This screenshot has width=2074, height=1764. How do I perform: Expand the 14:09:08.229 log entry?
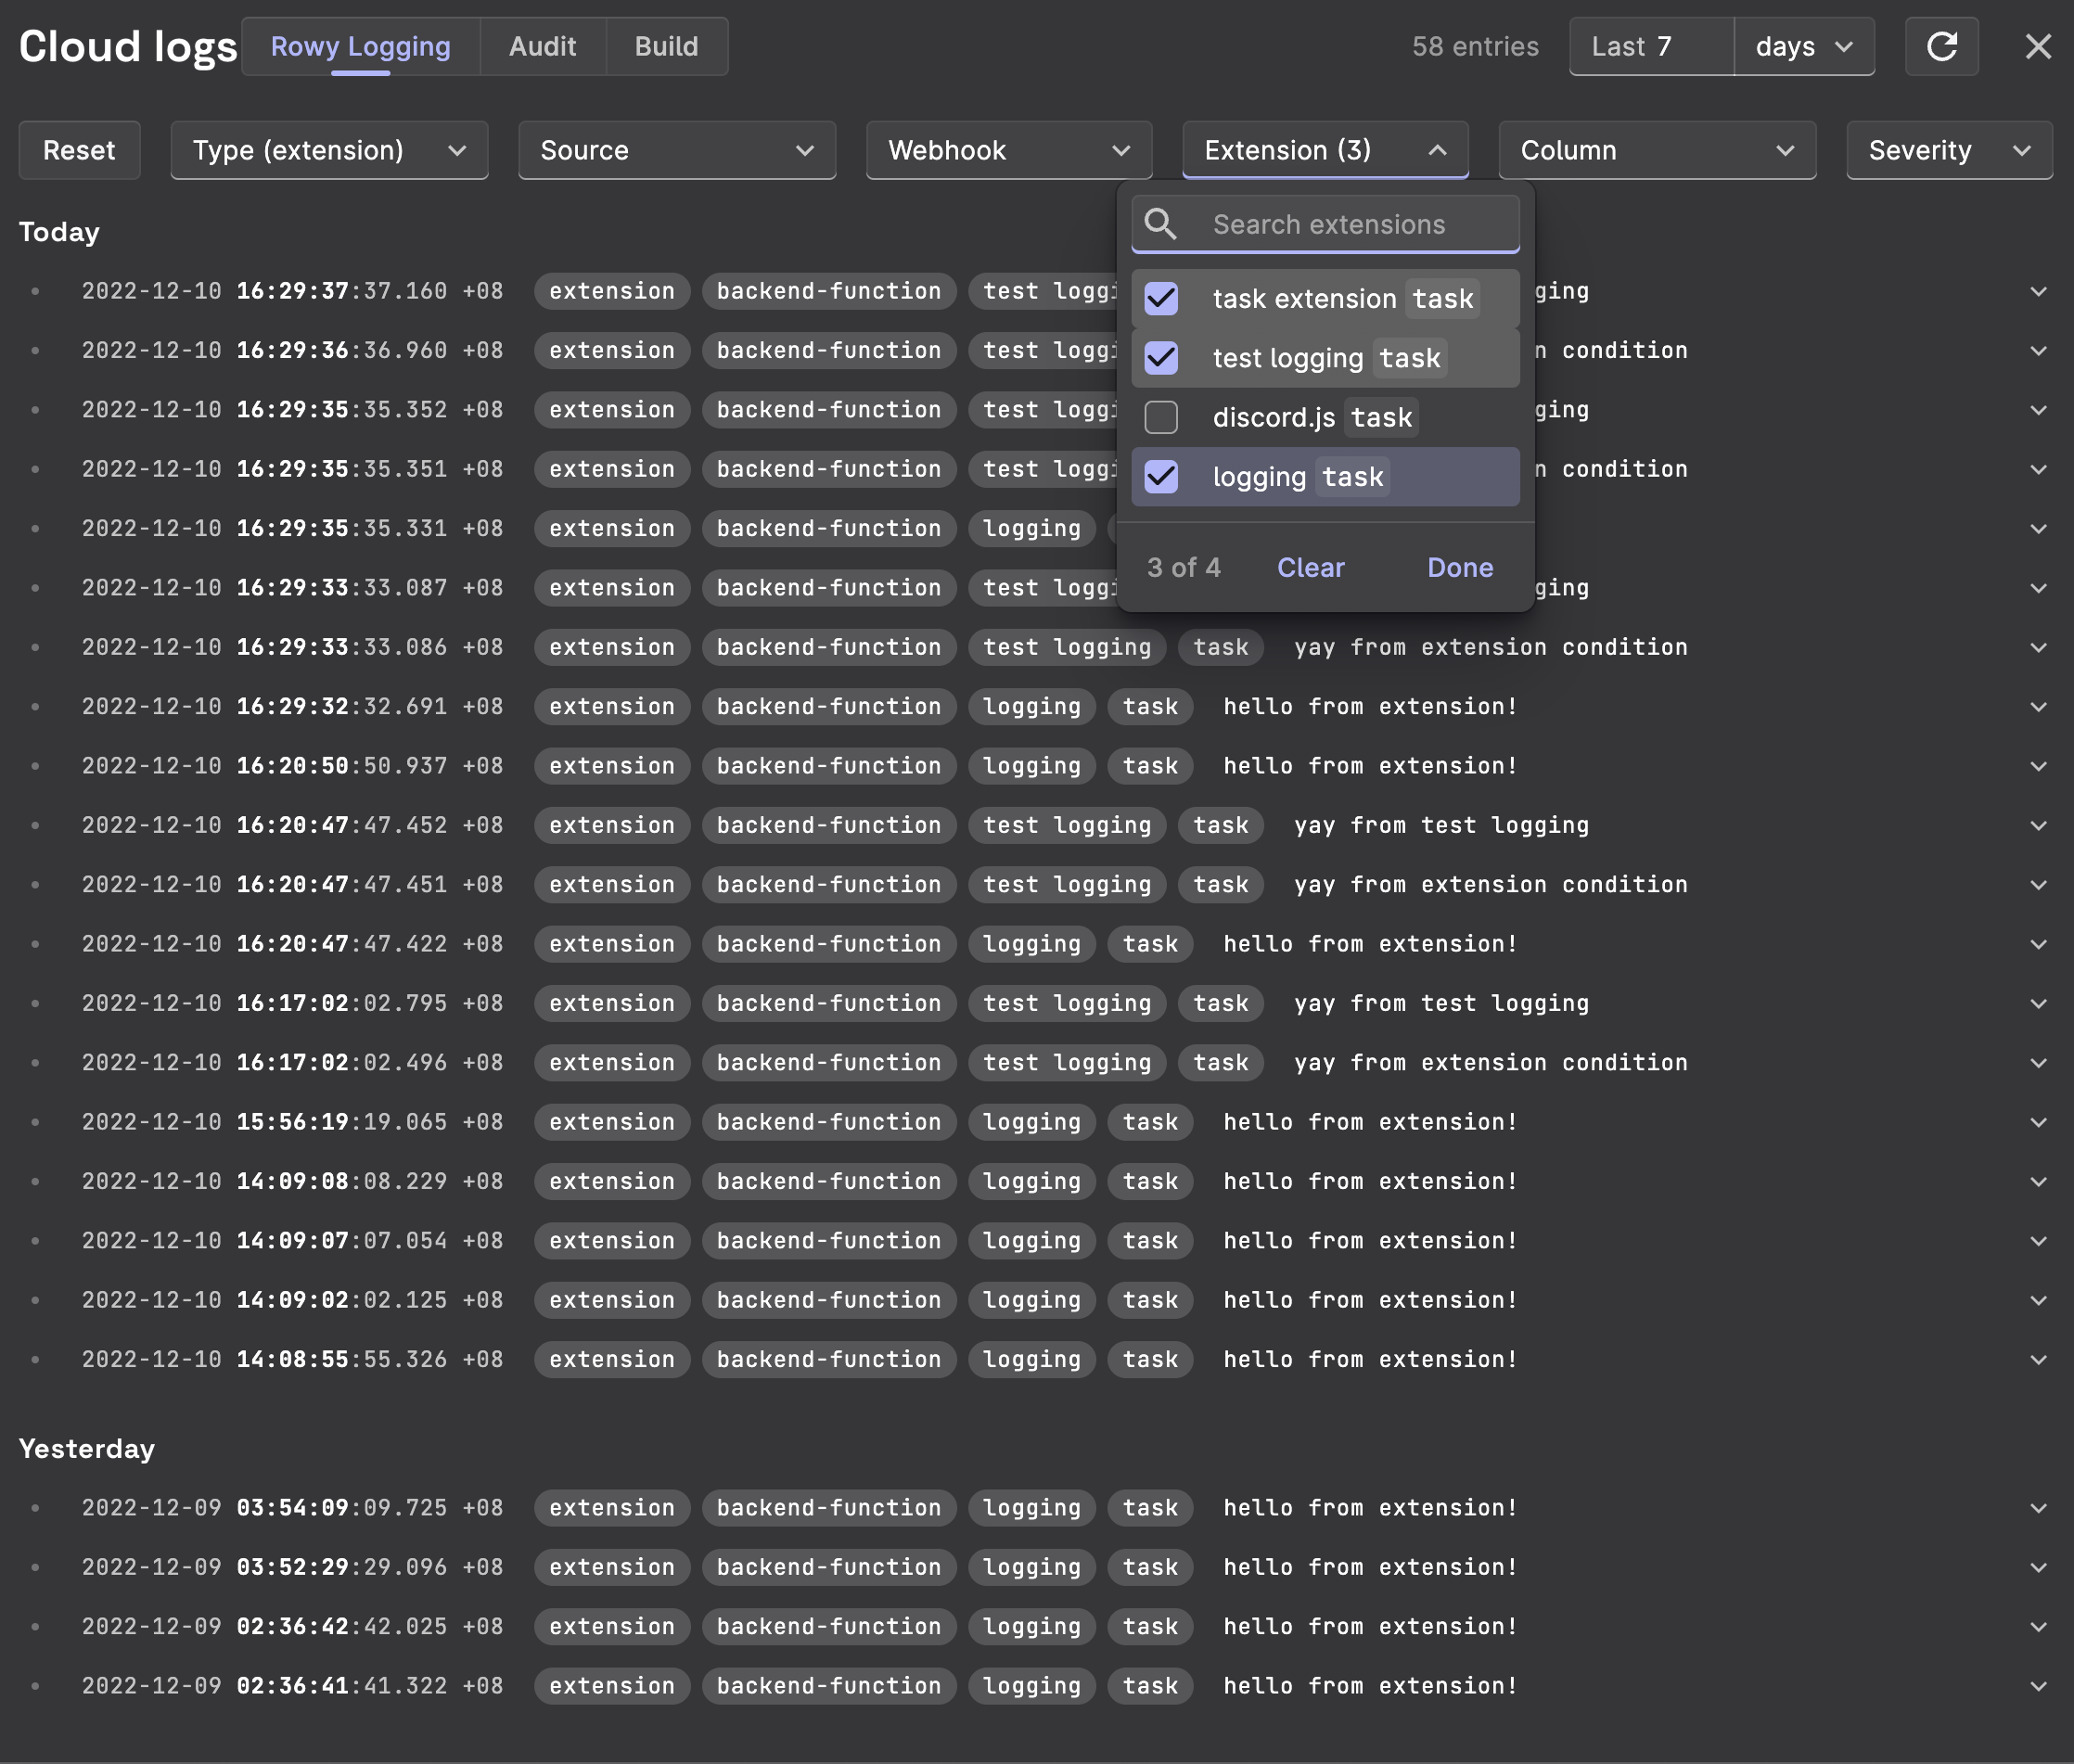coord(2038,1182)
